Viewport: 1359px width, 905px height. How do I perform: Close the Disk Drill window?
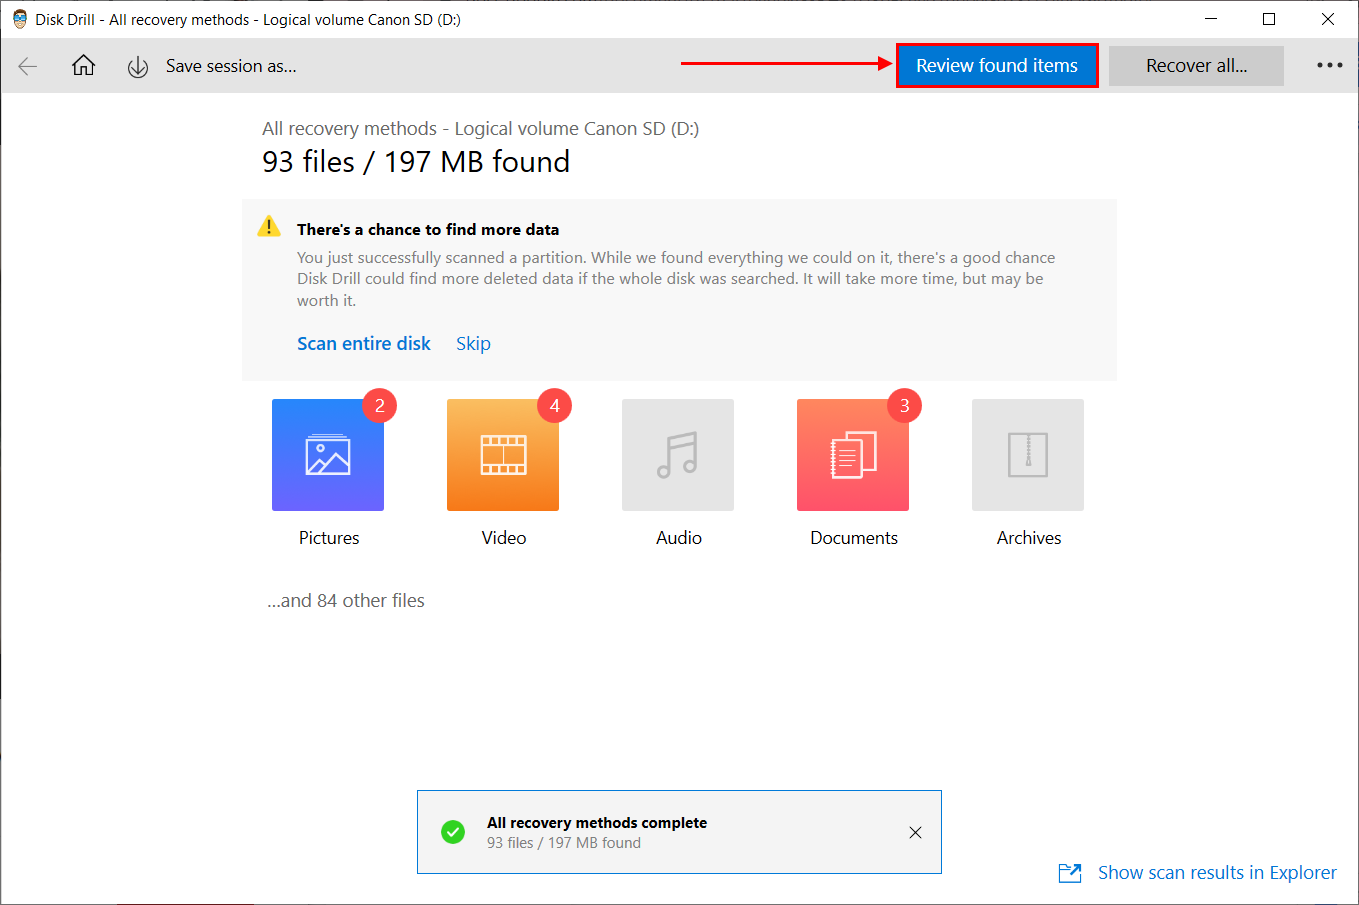click(x=1328, y=19)
